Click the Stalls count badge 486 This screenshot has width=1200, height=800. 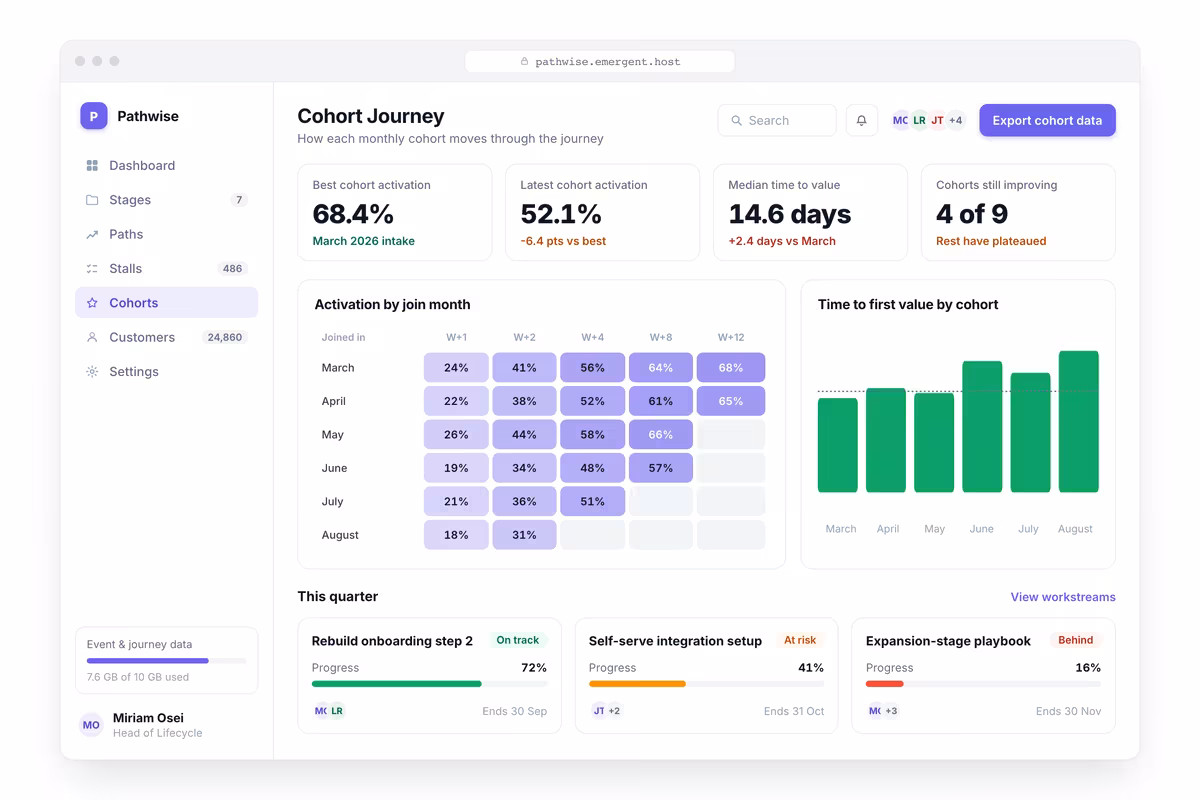[x=233, y=269]
